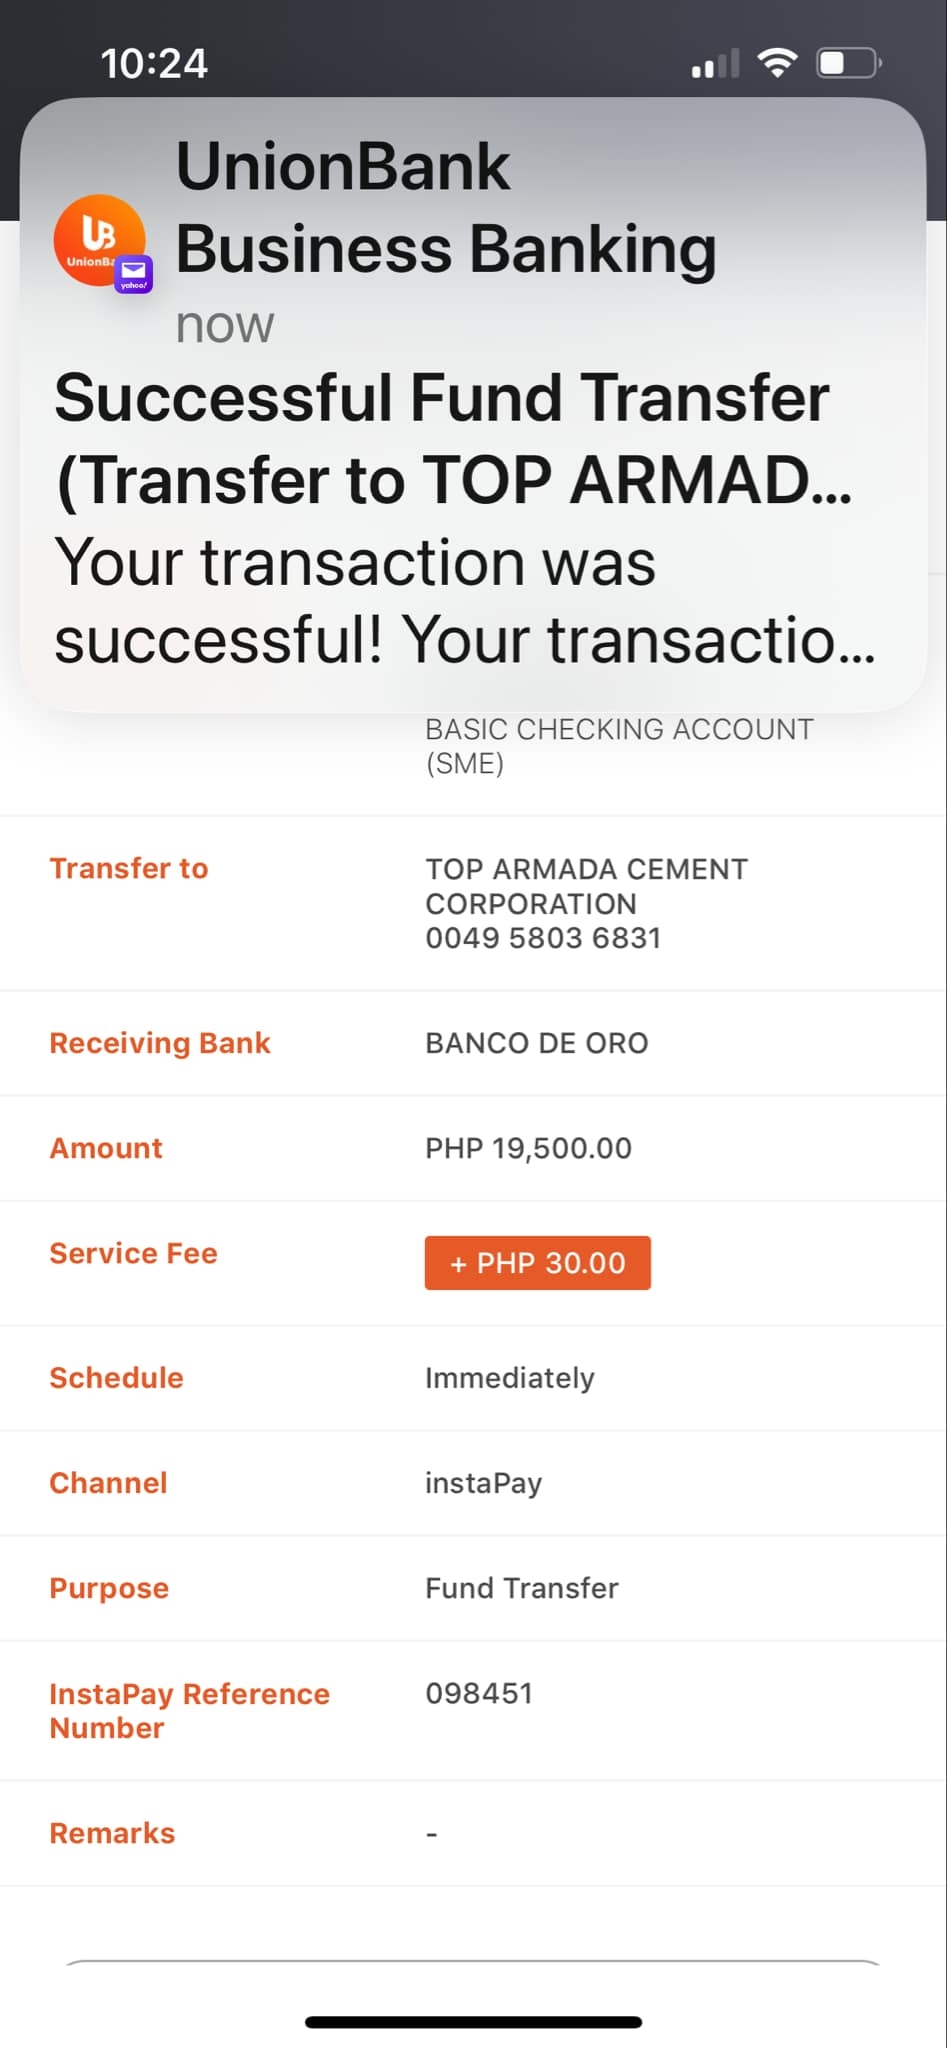Tap the Yahoo Mail badge icon
Screen dimensions: 947x2048
click(x=133, y=273)
